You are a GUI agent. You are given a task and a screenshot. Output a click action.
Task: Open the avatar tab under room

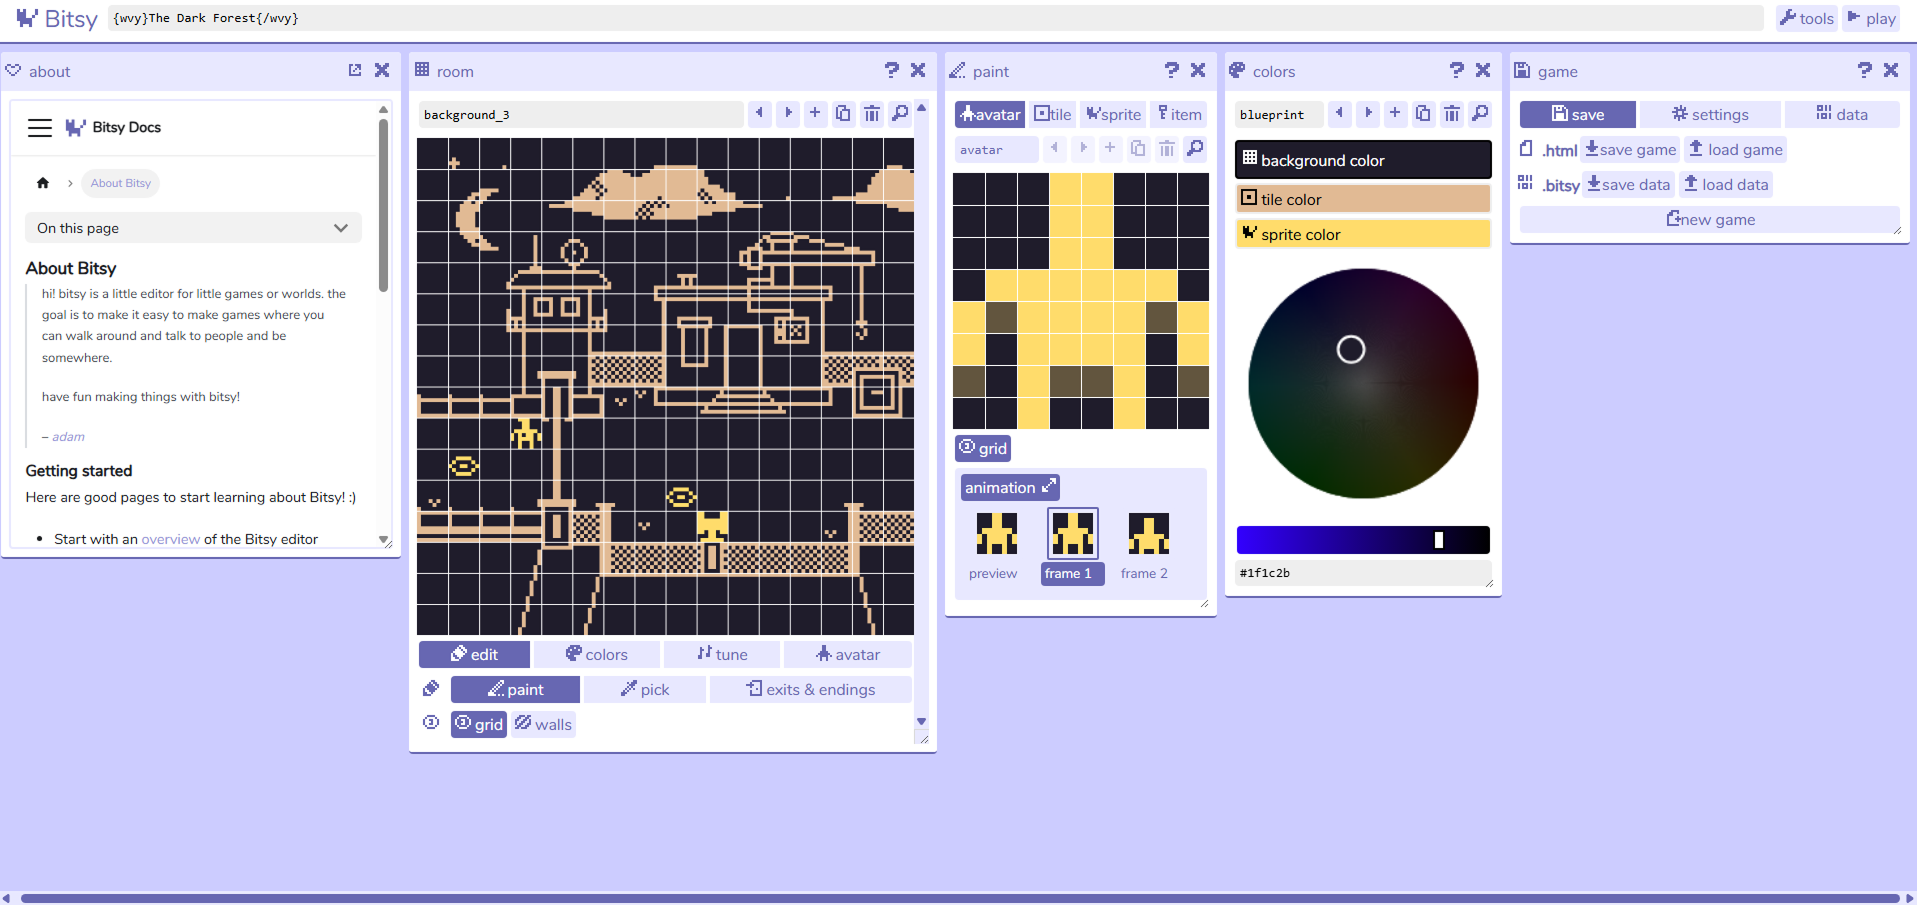tap(848, 654)
